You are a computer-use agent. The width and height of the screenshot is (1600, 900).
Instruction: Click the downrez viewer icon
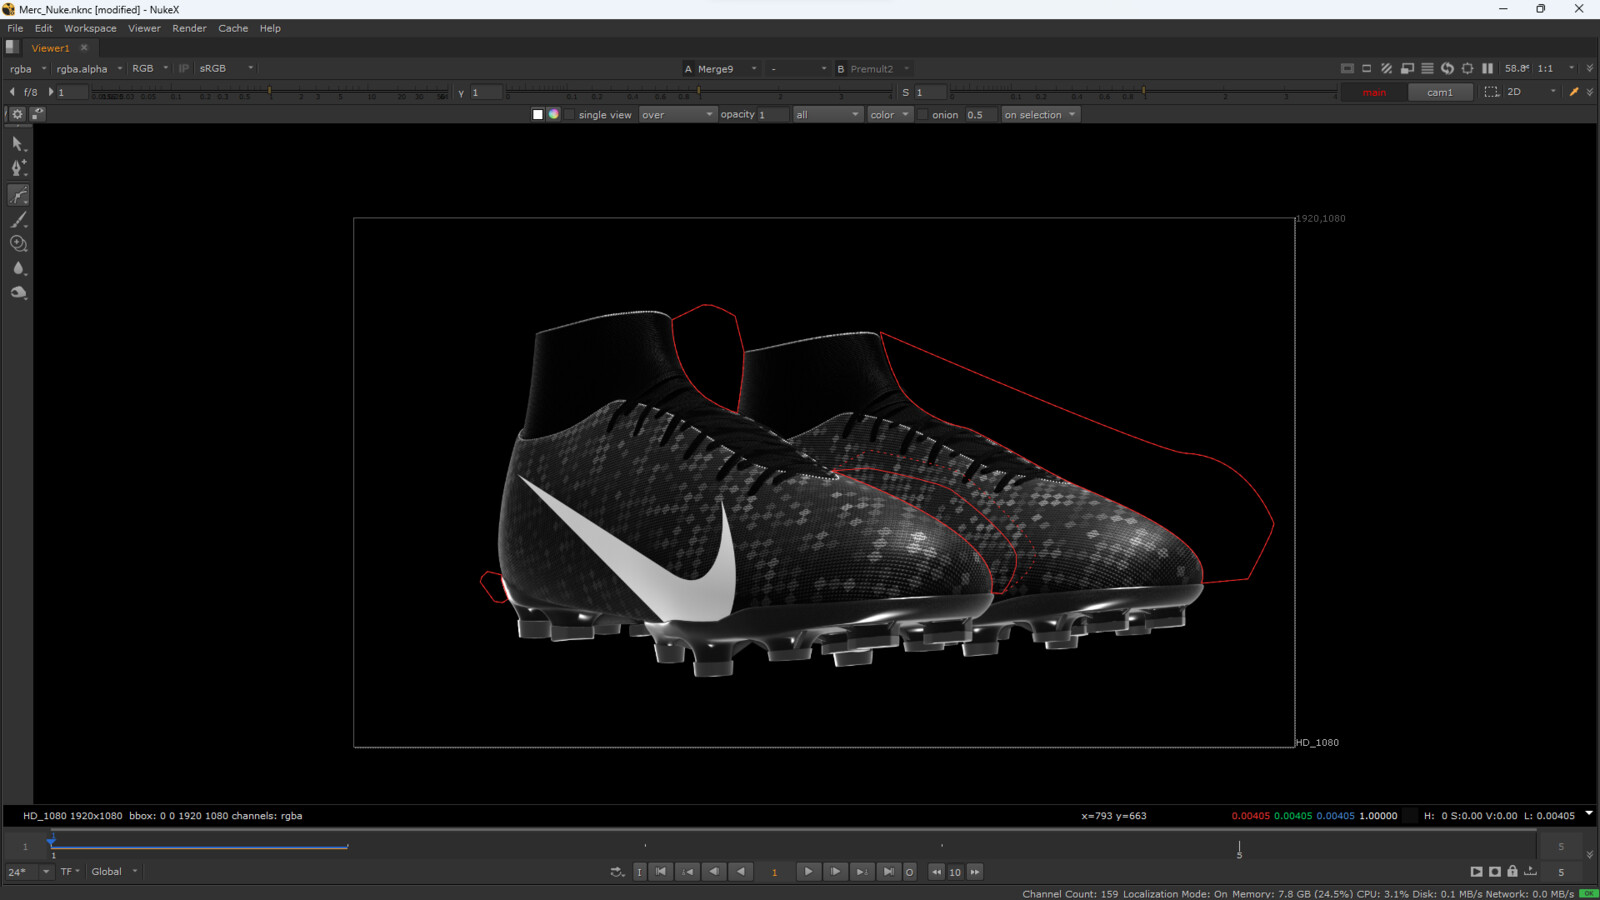(x=1407, y=68)
